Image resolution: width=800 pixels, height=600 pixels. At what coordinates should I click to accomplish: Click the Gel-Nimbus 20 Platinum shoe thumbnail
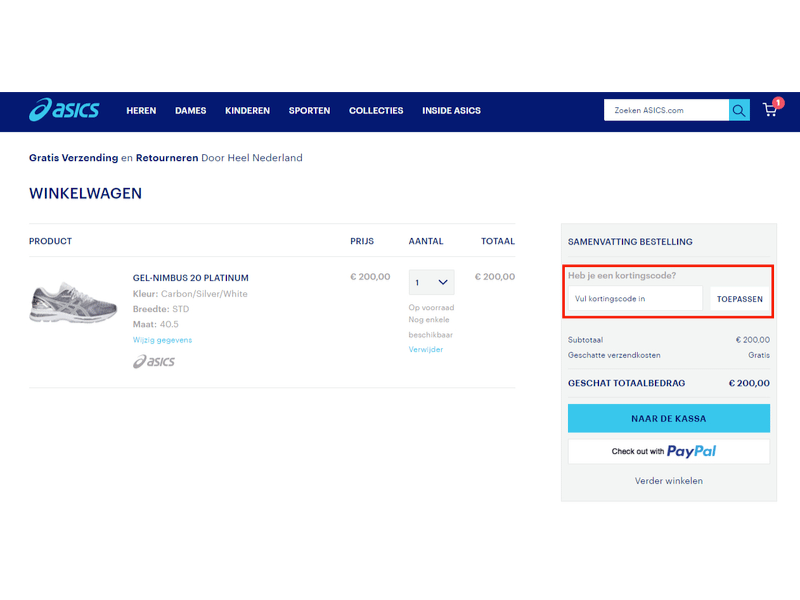pyautogui.click(x=73, y=303)
